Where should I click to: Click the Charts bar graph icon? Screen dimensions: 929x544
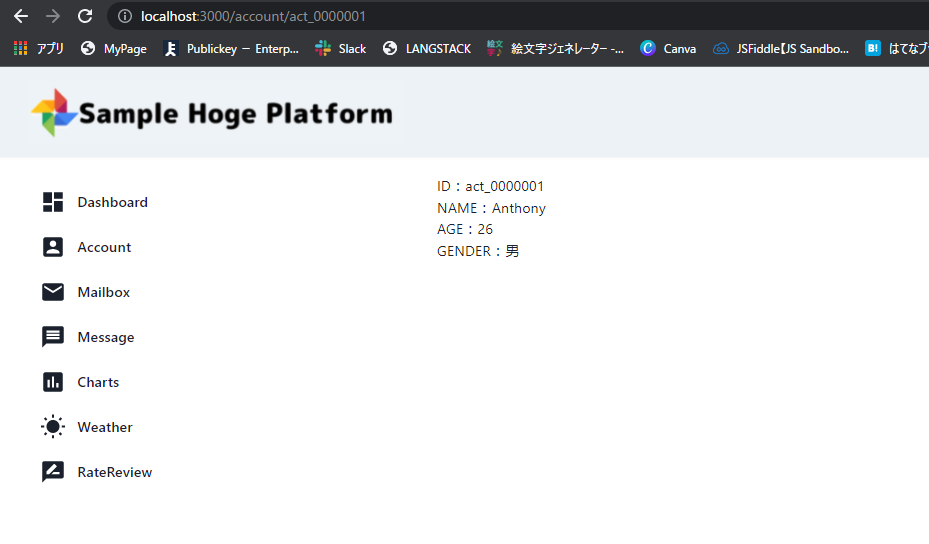(x=53, y=382)
